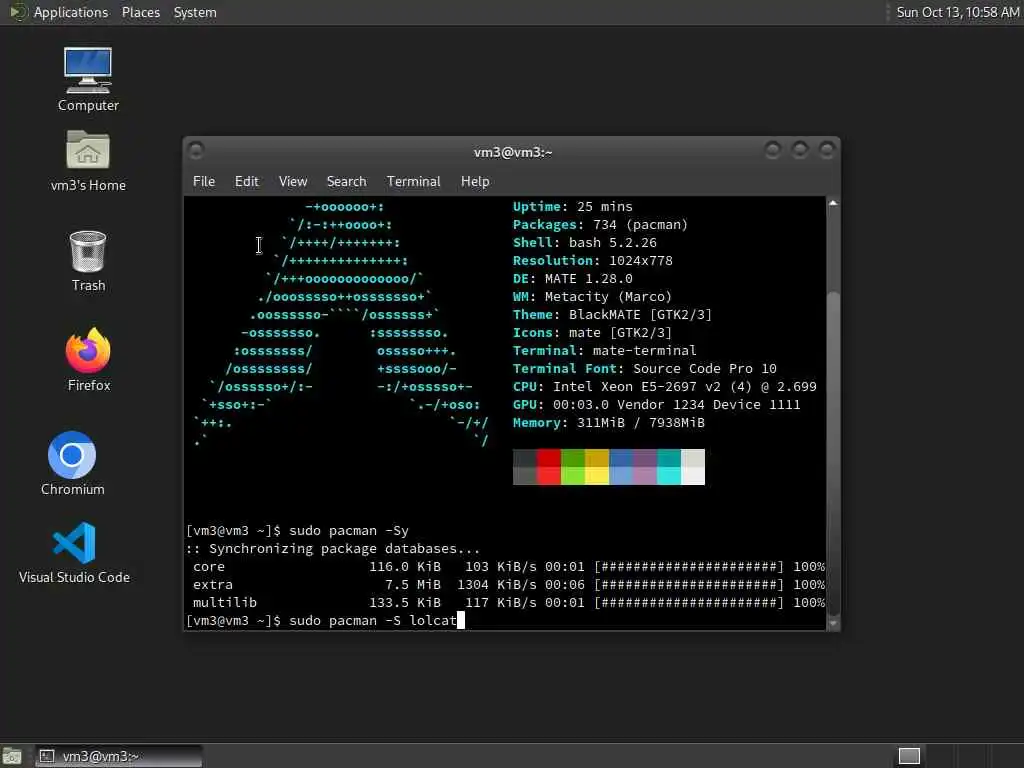The width and height of the screenshot is (1024, 768).
Task: Click the 'core' database row text
Action: click(x=209, y=567)
